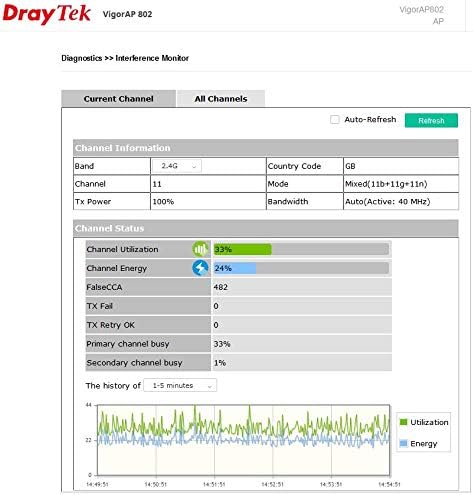Switch to the All Channels tab
This screenshot has height=495, width=473.
221,99
